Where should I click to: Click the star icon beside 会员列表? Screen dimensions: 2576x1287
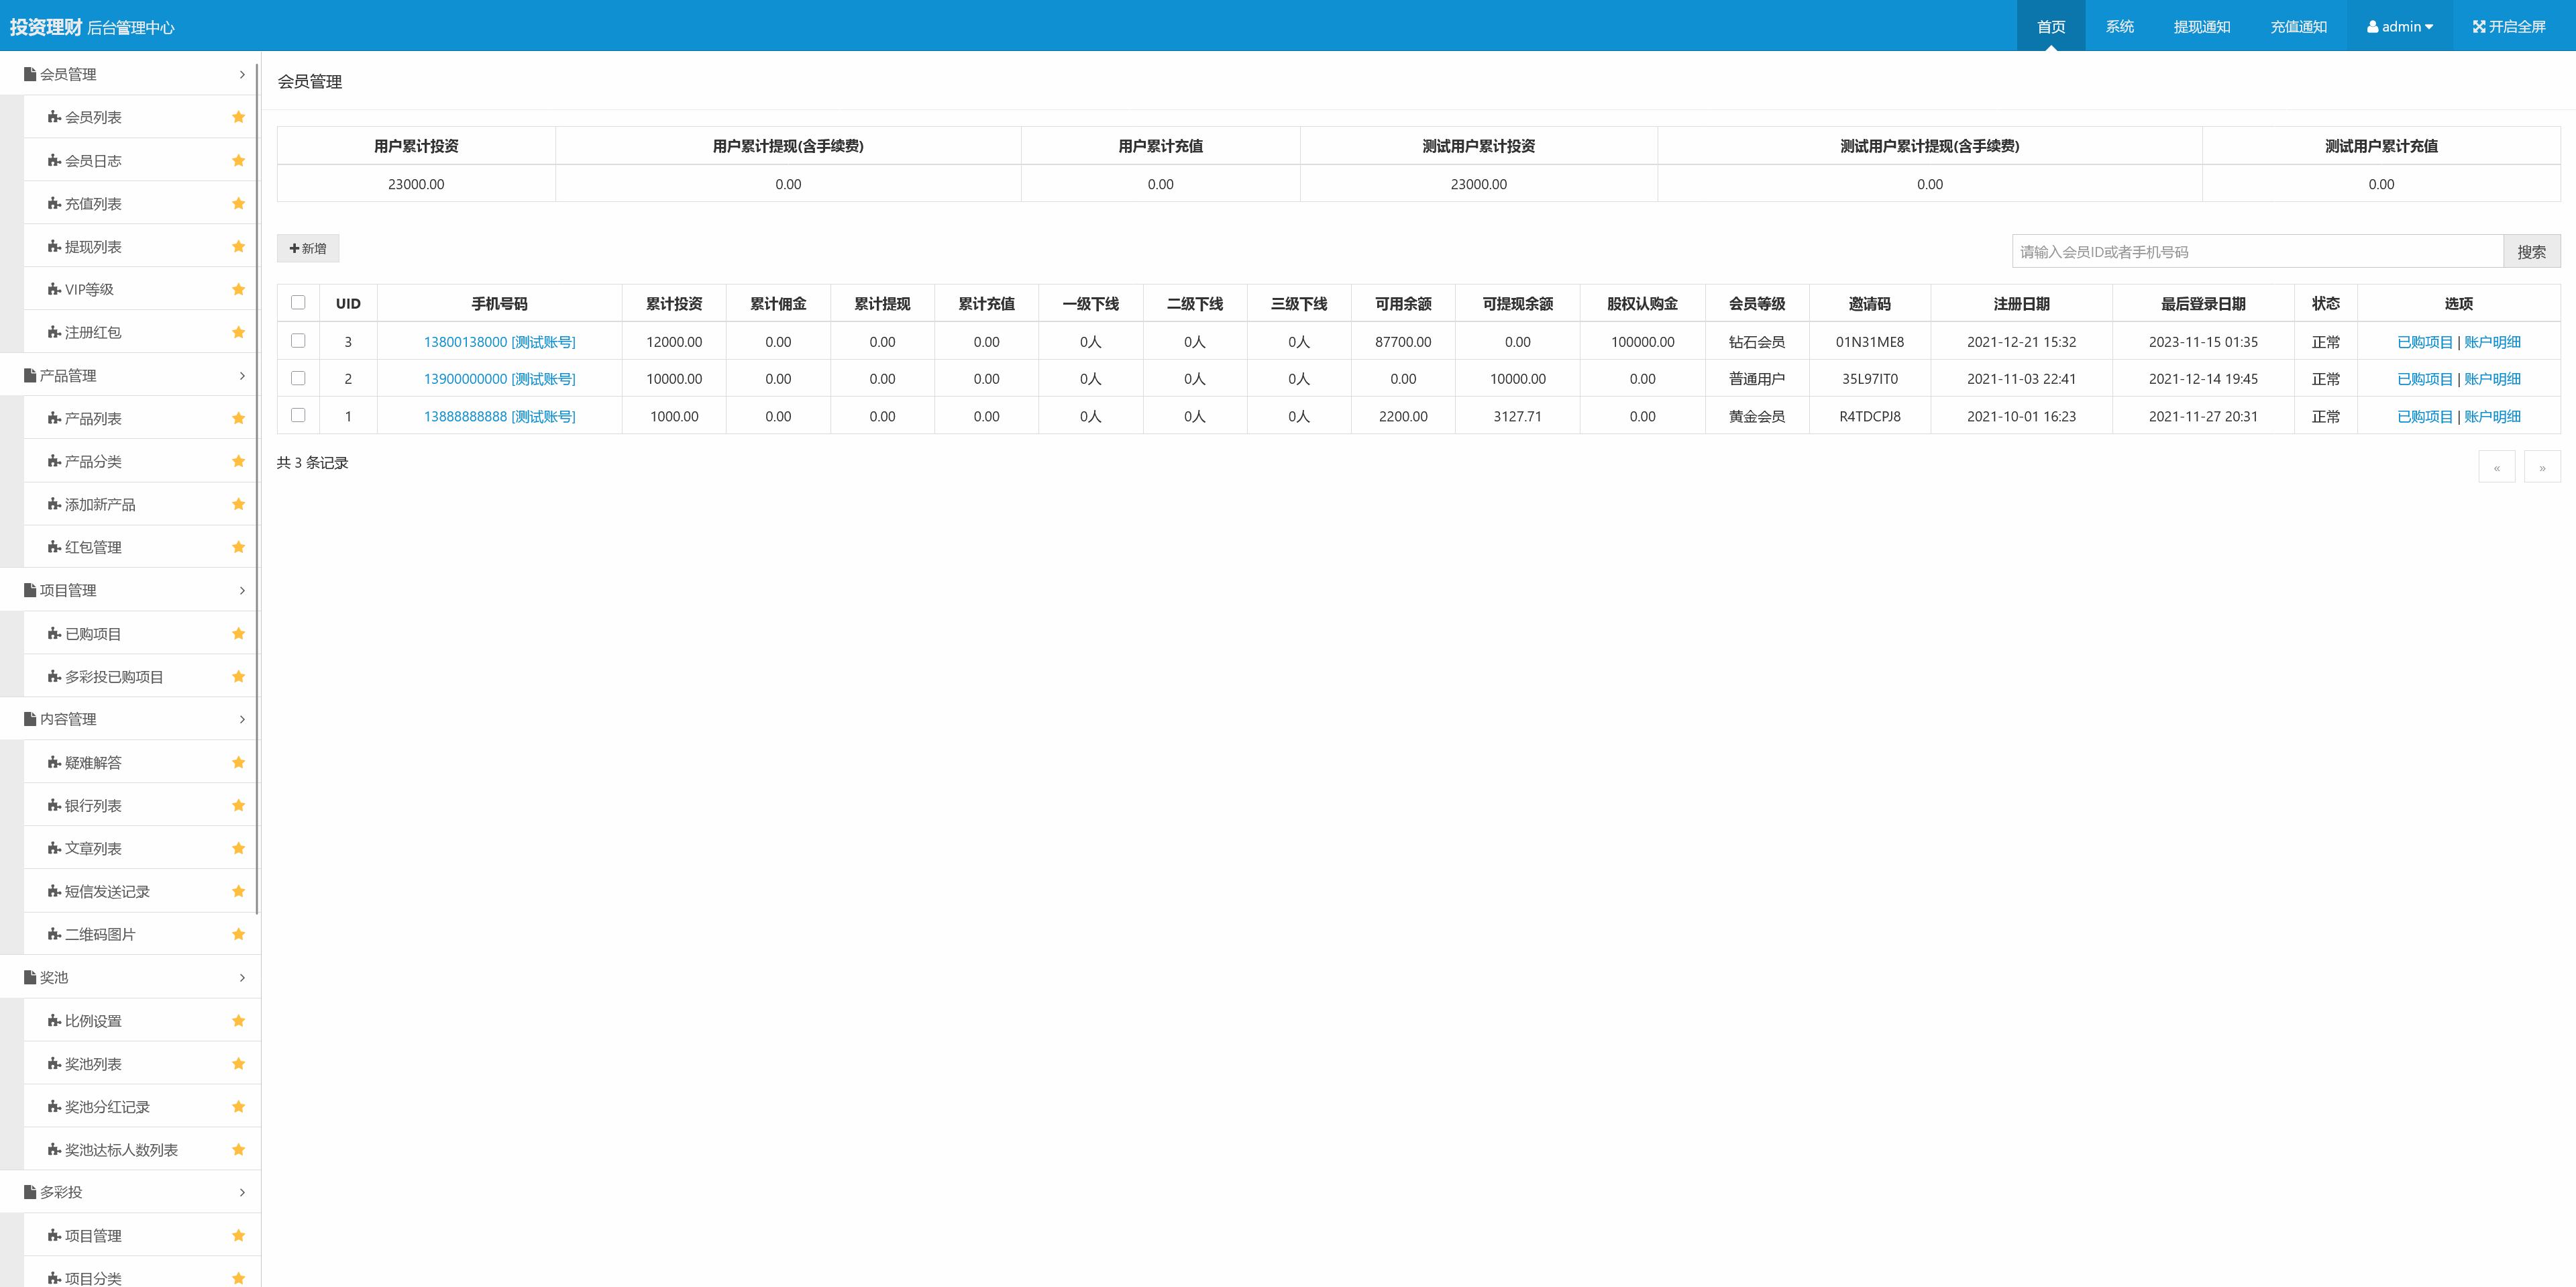pyautogui.click(x=238, y=117)
